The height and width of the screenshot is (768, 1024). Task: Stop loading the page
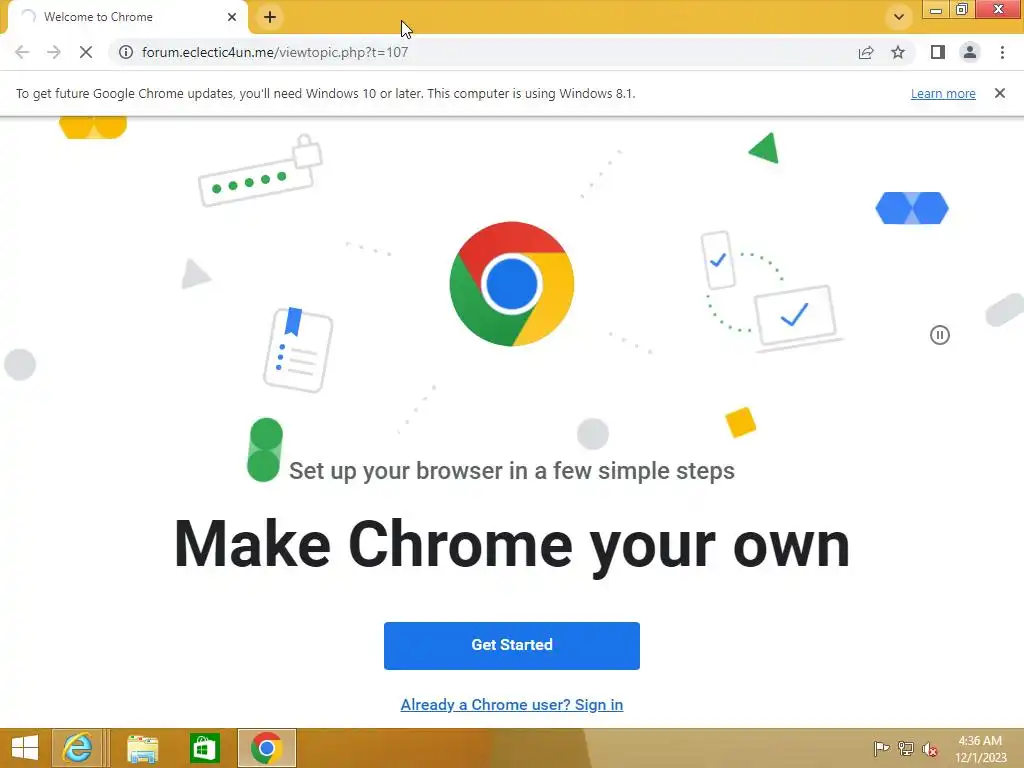point(86,52)
